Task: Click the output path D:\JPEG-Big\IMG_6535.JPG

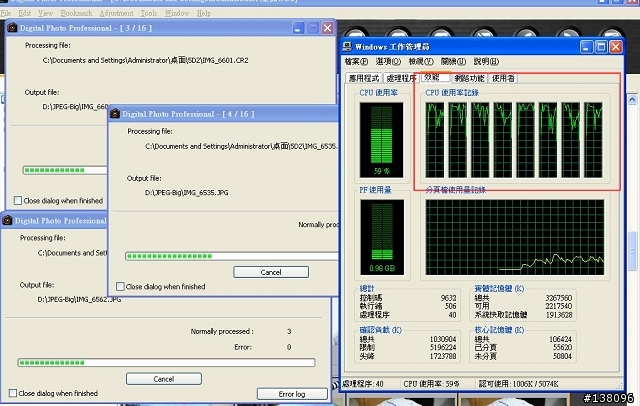Action: tap(187, 193)
